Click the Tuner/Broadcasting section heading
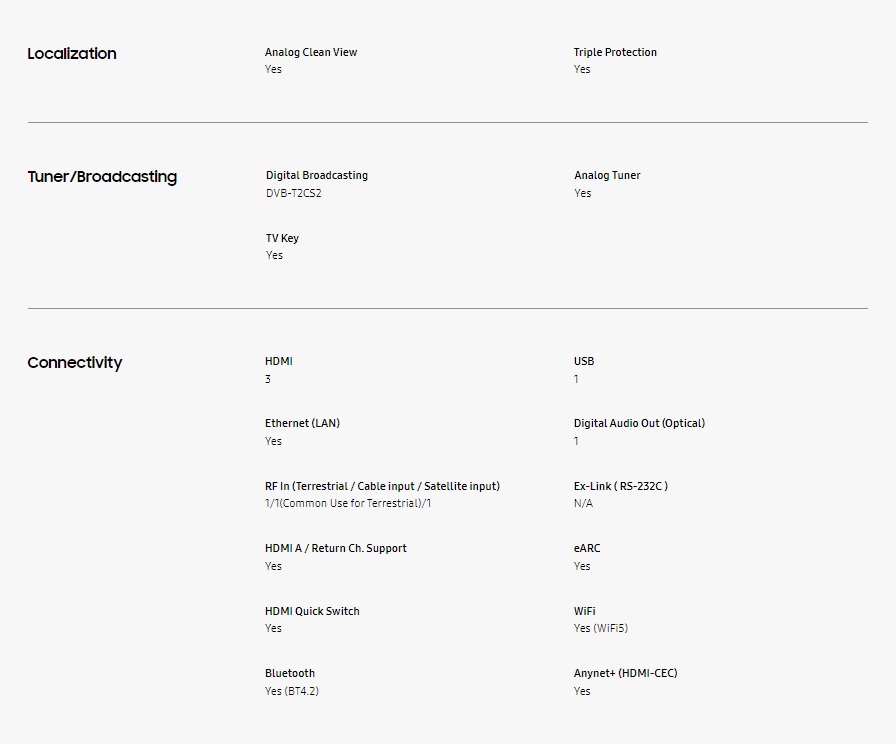This screenshot has height=744, width=896. click(102, 177)
